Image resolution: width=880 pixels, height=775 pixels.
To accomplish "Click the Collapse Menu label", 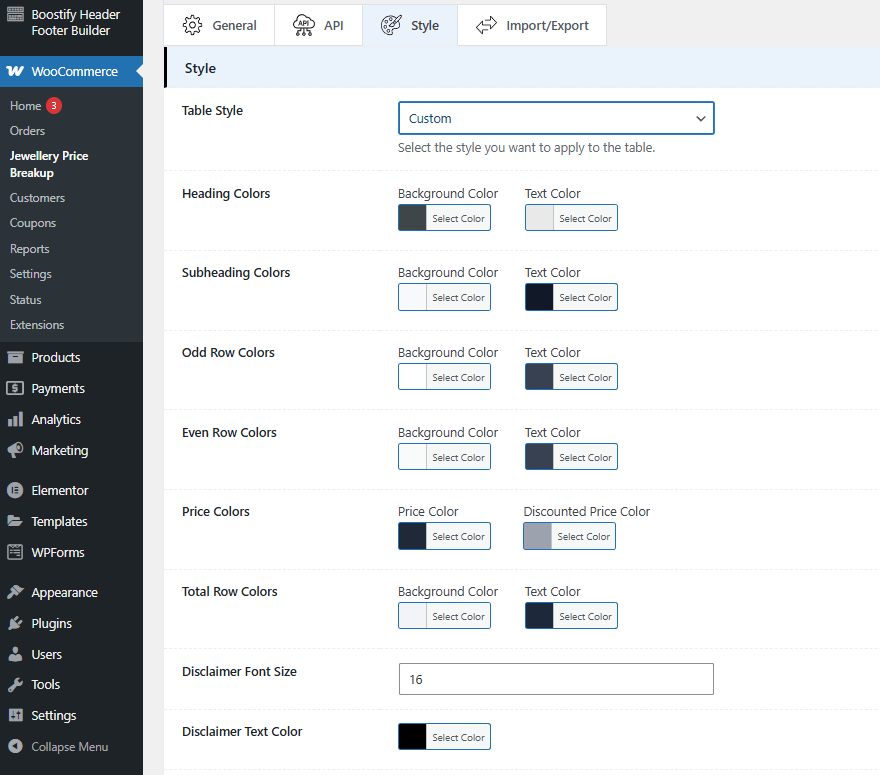I will click(x=70, y=747).
